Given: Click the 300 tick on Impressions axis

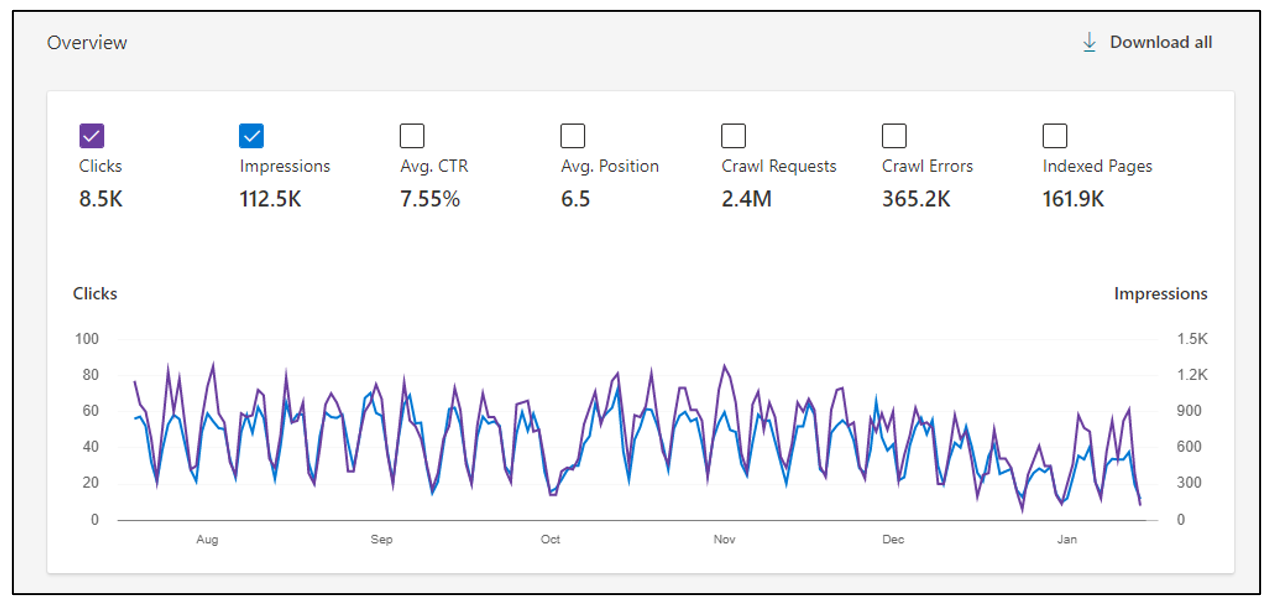Looking at the screenshot, I should coord(1188,483).
